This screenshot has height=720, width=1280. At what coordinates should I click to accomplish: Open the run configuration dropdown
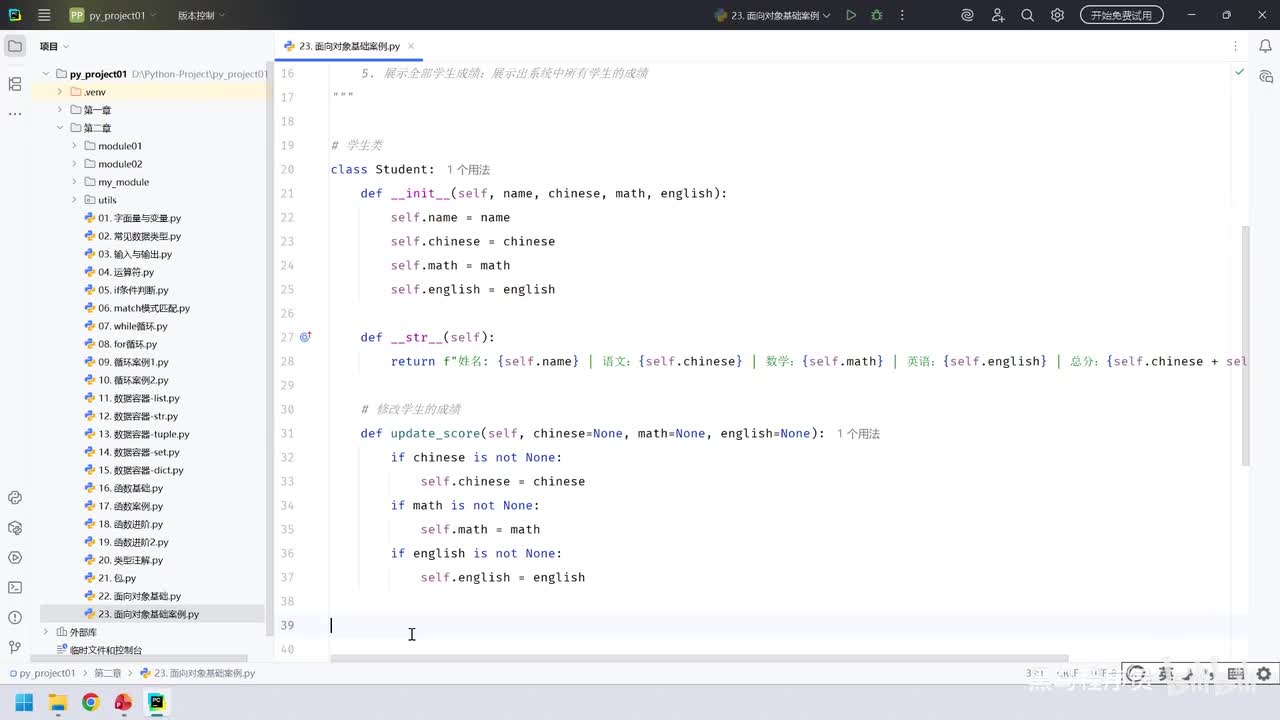(x=773, y=15)
